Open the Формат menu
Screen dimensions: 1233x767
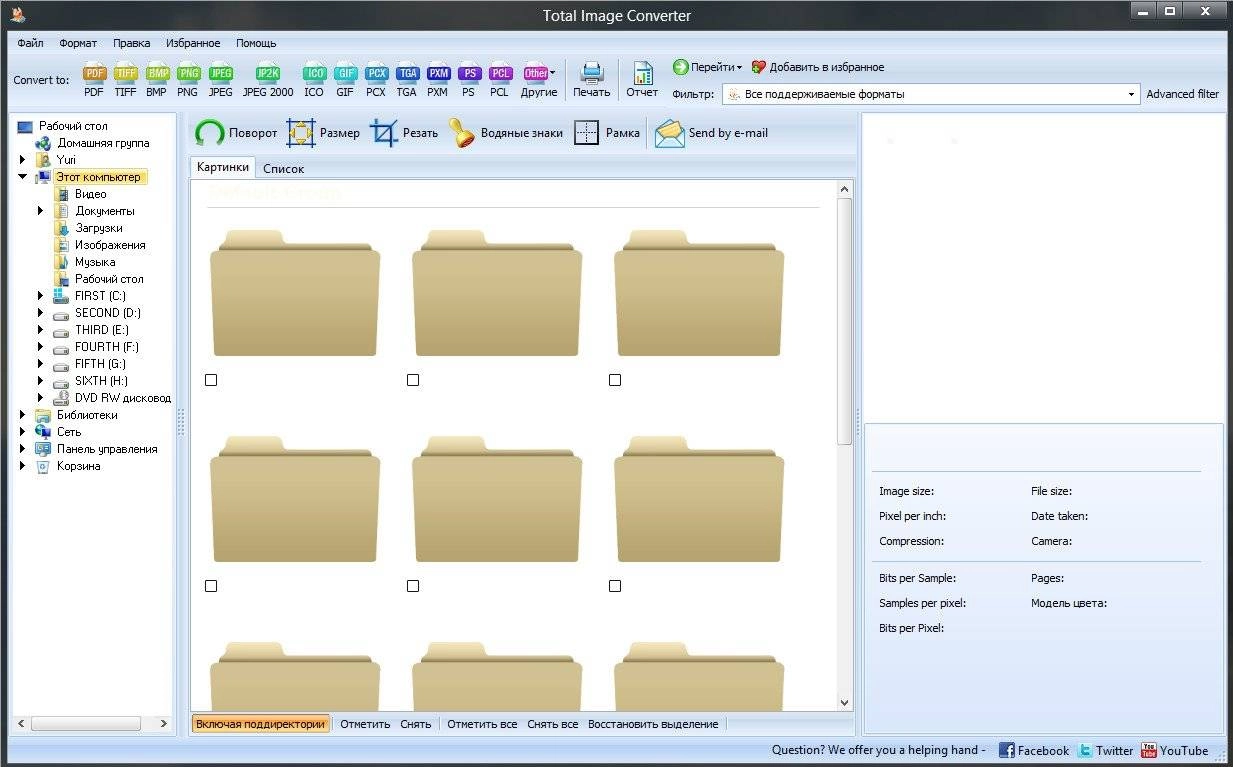(78, 43)
